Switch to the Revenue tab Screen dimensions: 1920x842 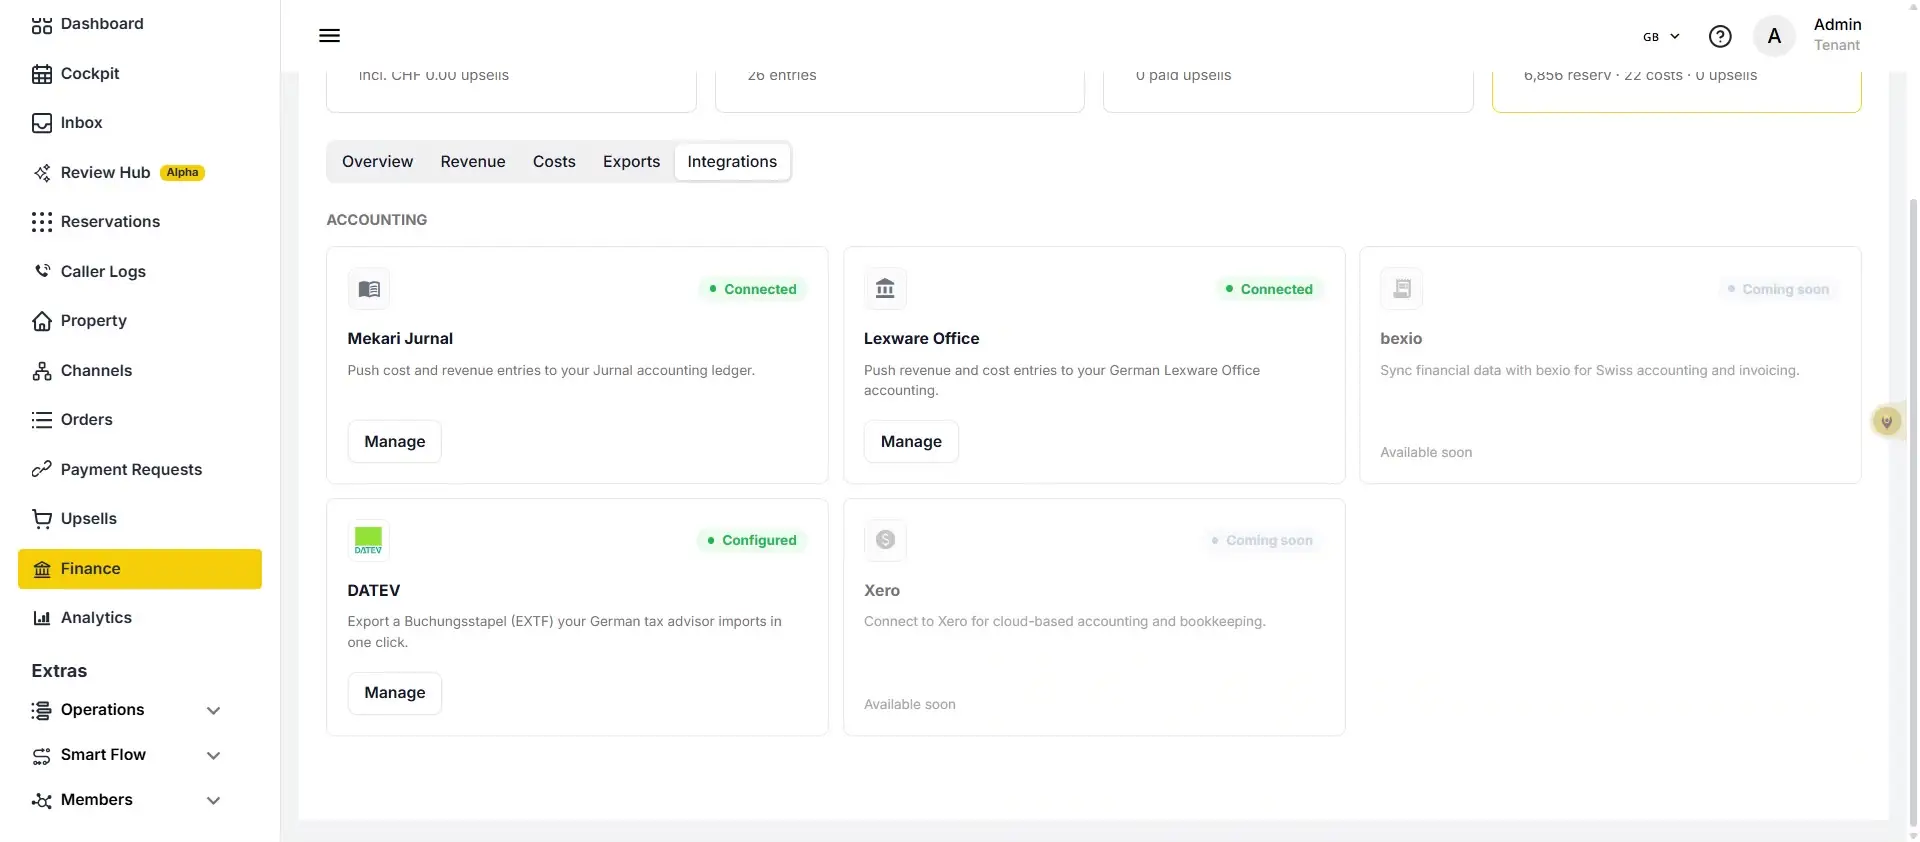(473, 162)
